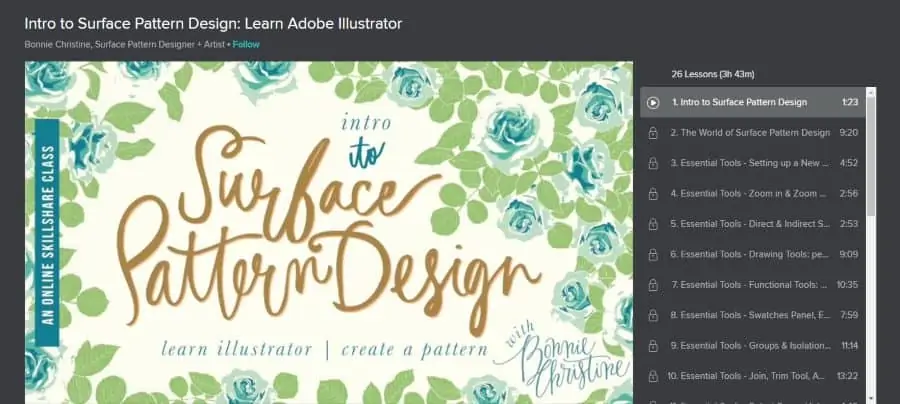This screenshot has height=404, width=900.
Task: Select lesson 1 Intro to Surface Pattern Design
Action: tap(752, 102)
